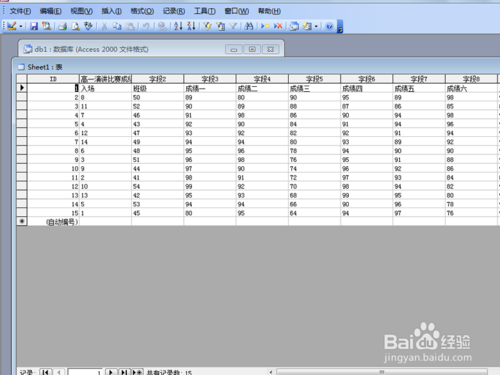This screenshot has height=375, width=500.
Task: Open the 编辑(E) menu
Action: (51, 11)
